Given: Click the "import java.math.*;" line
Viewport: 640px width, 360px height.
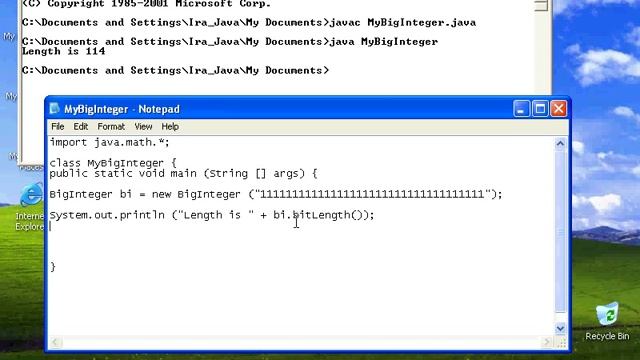Looking at the screenshot, I should tap(109, 142).
